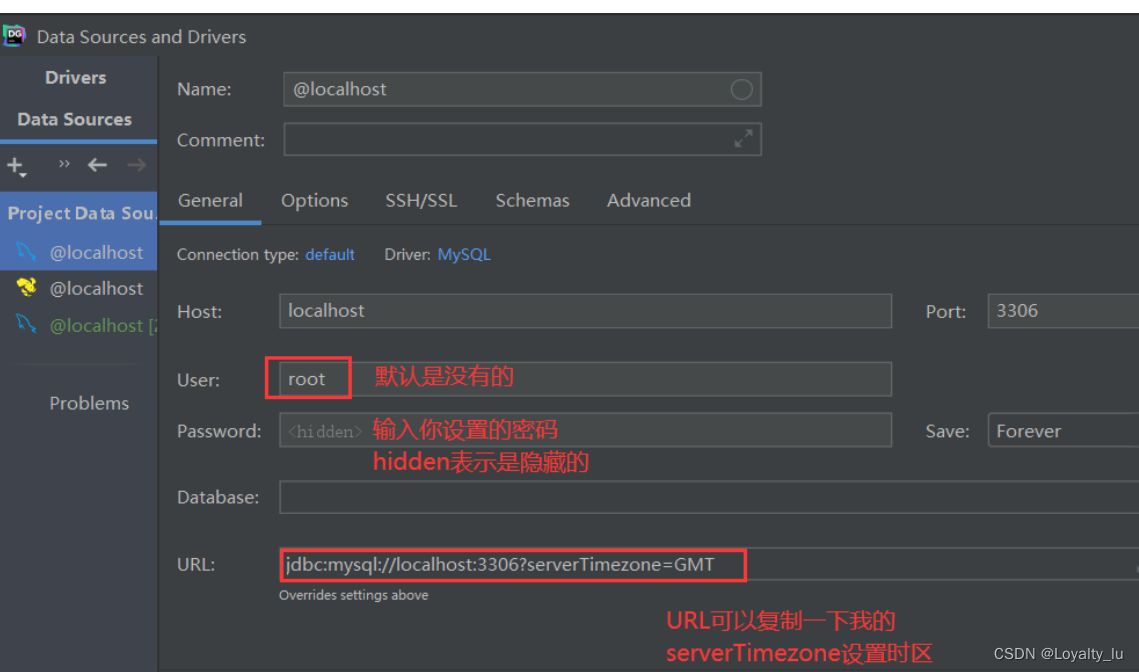Click the forward arrow navigation icon
Image resolution: width=1139 pixels, height=672 pixels.
point(135,166)
